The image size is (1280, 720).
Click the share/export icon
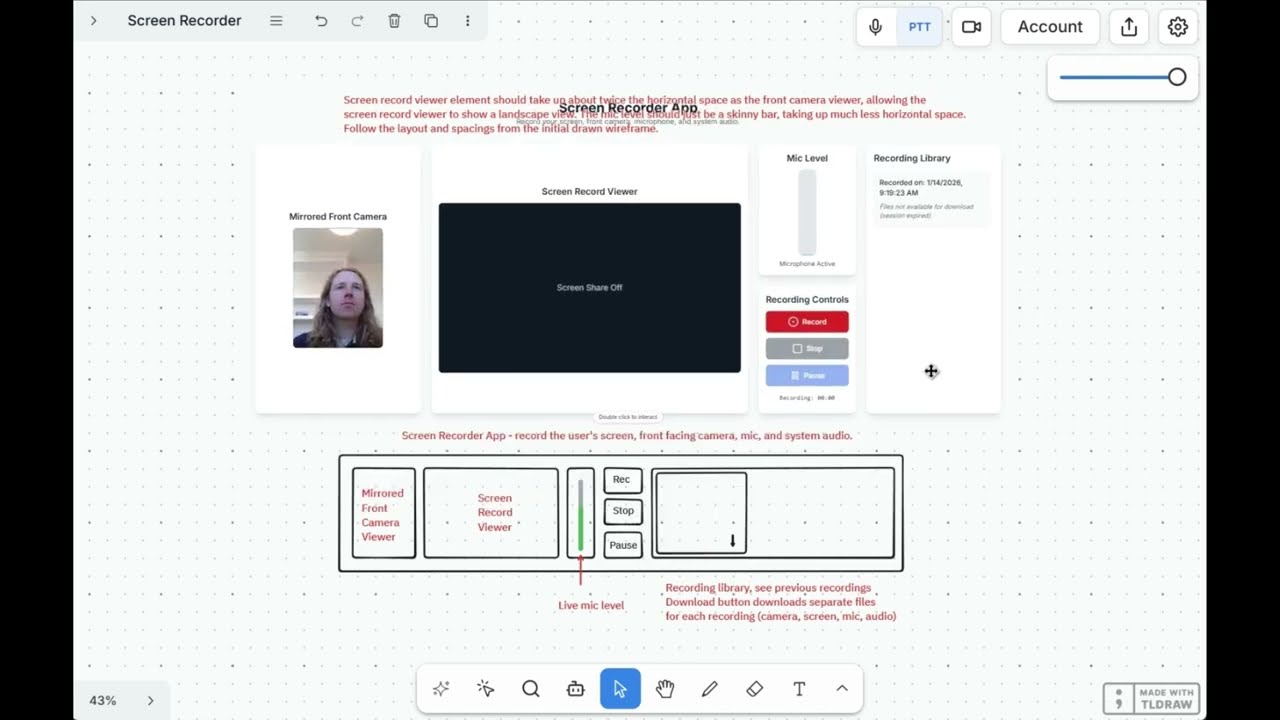1129,27
